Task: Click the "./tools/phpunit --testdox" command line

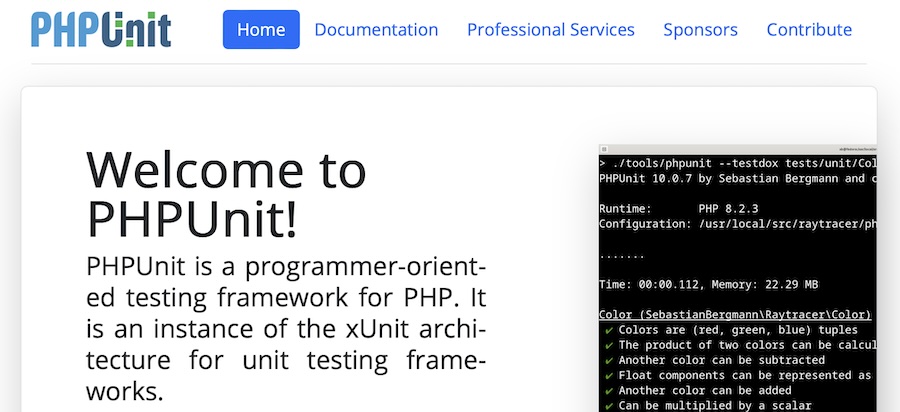Action: (737, 163)
